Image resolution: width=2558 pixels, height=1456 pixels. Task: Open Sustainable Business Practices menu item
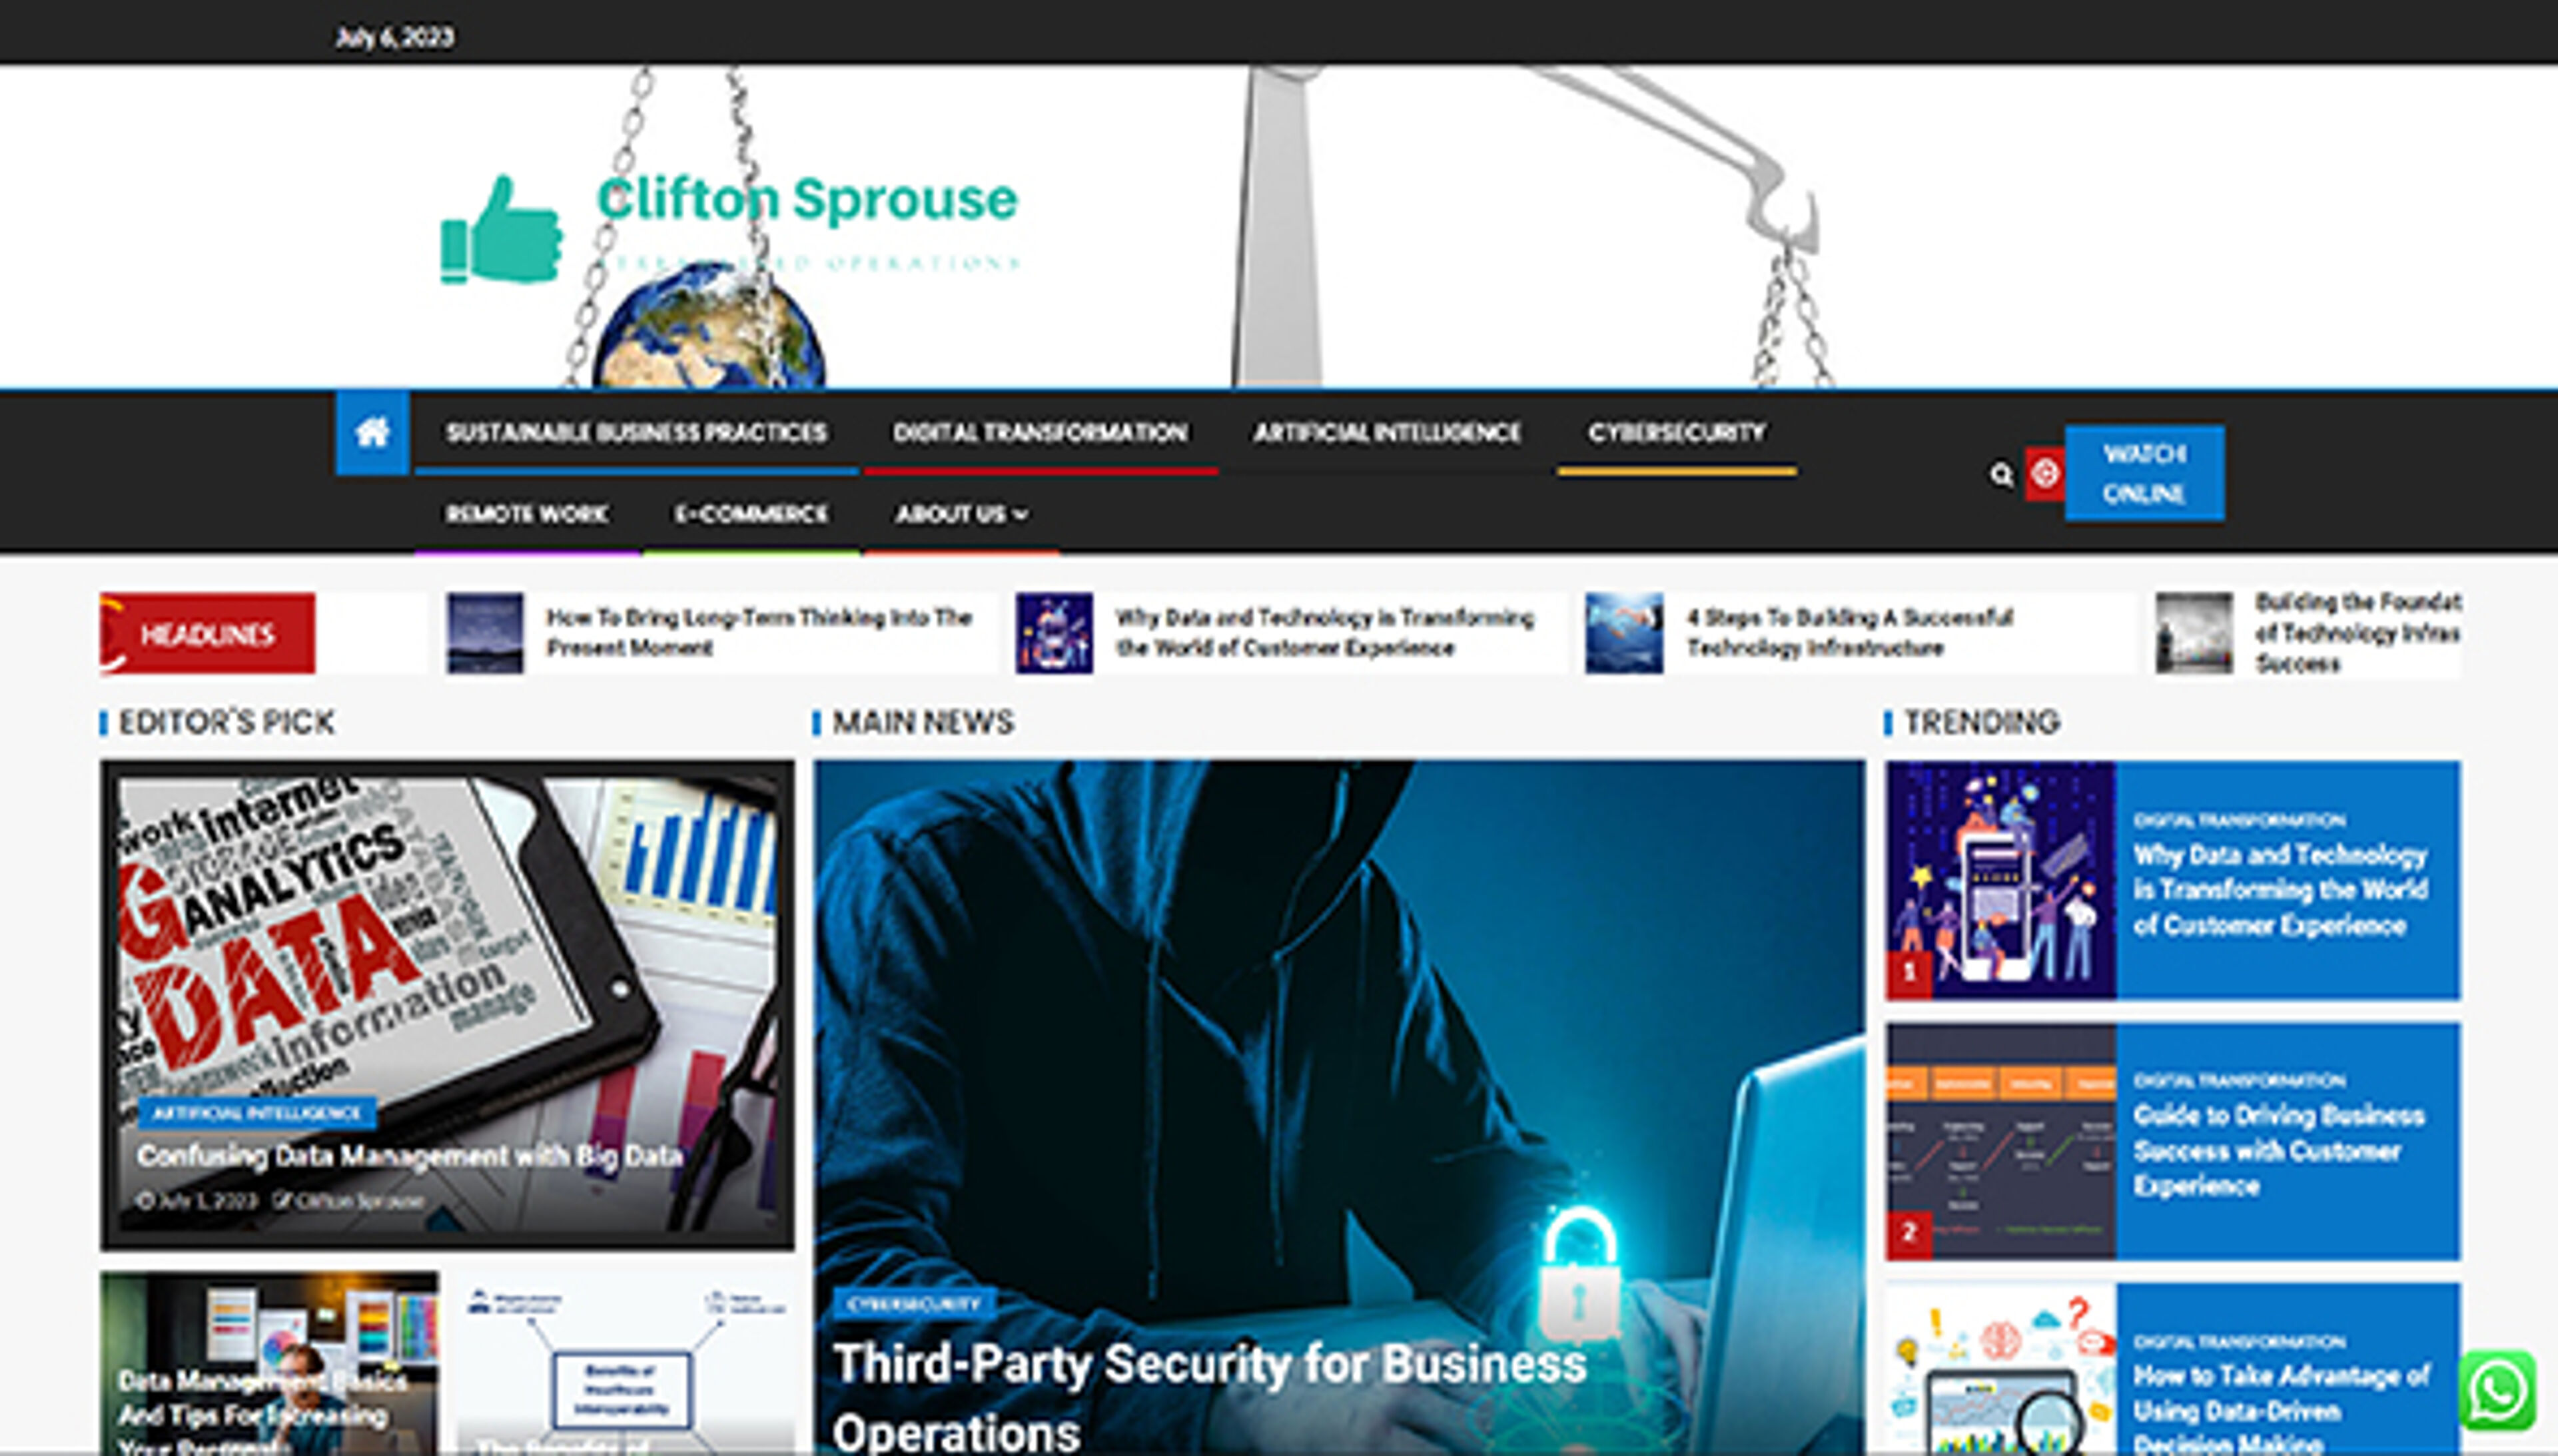[x=636, y=433]
